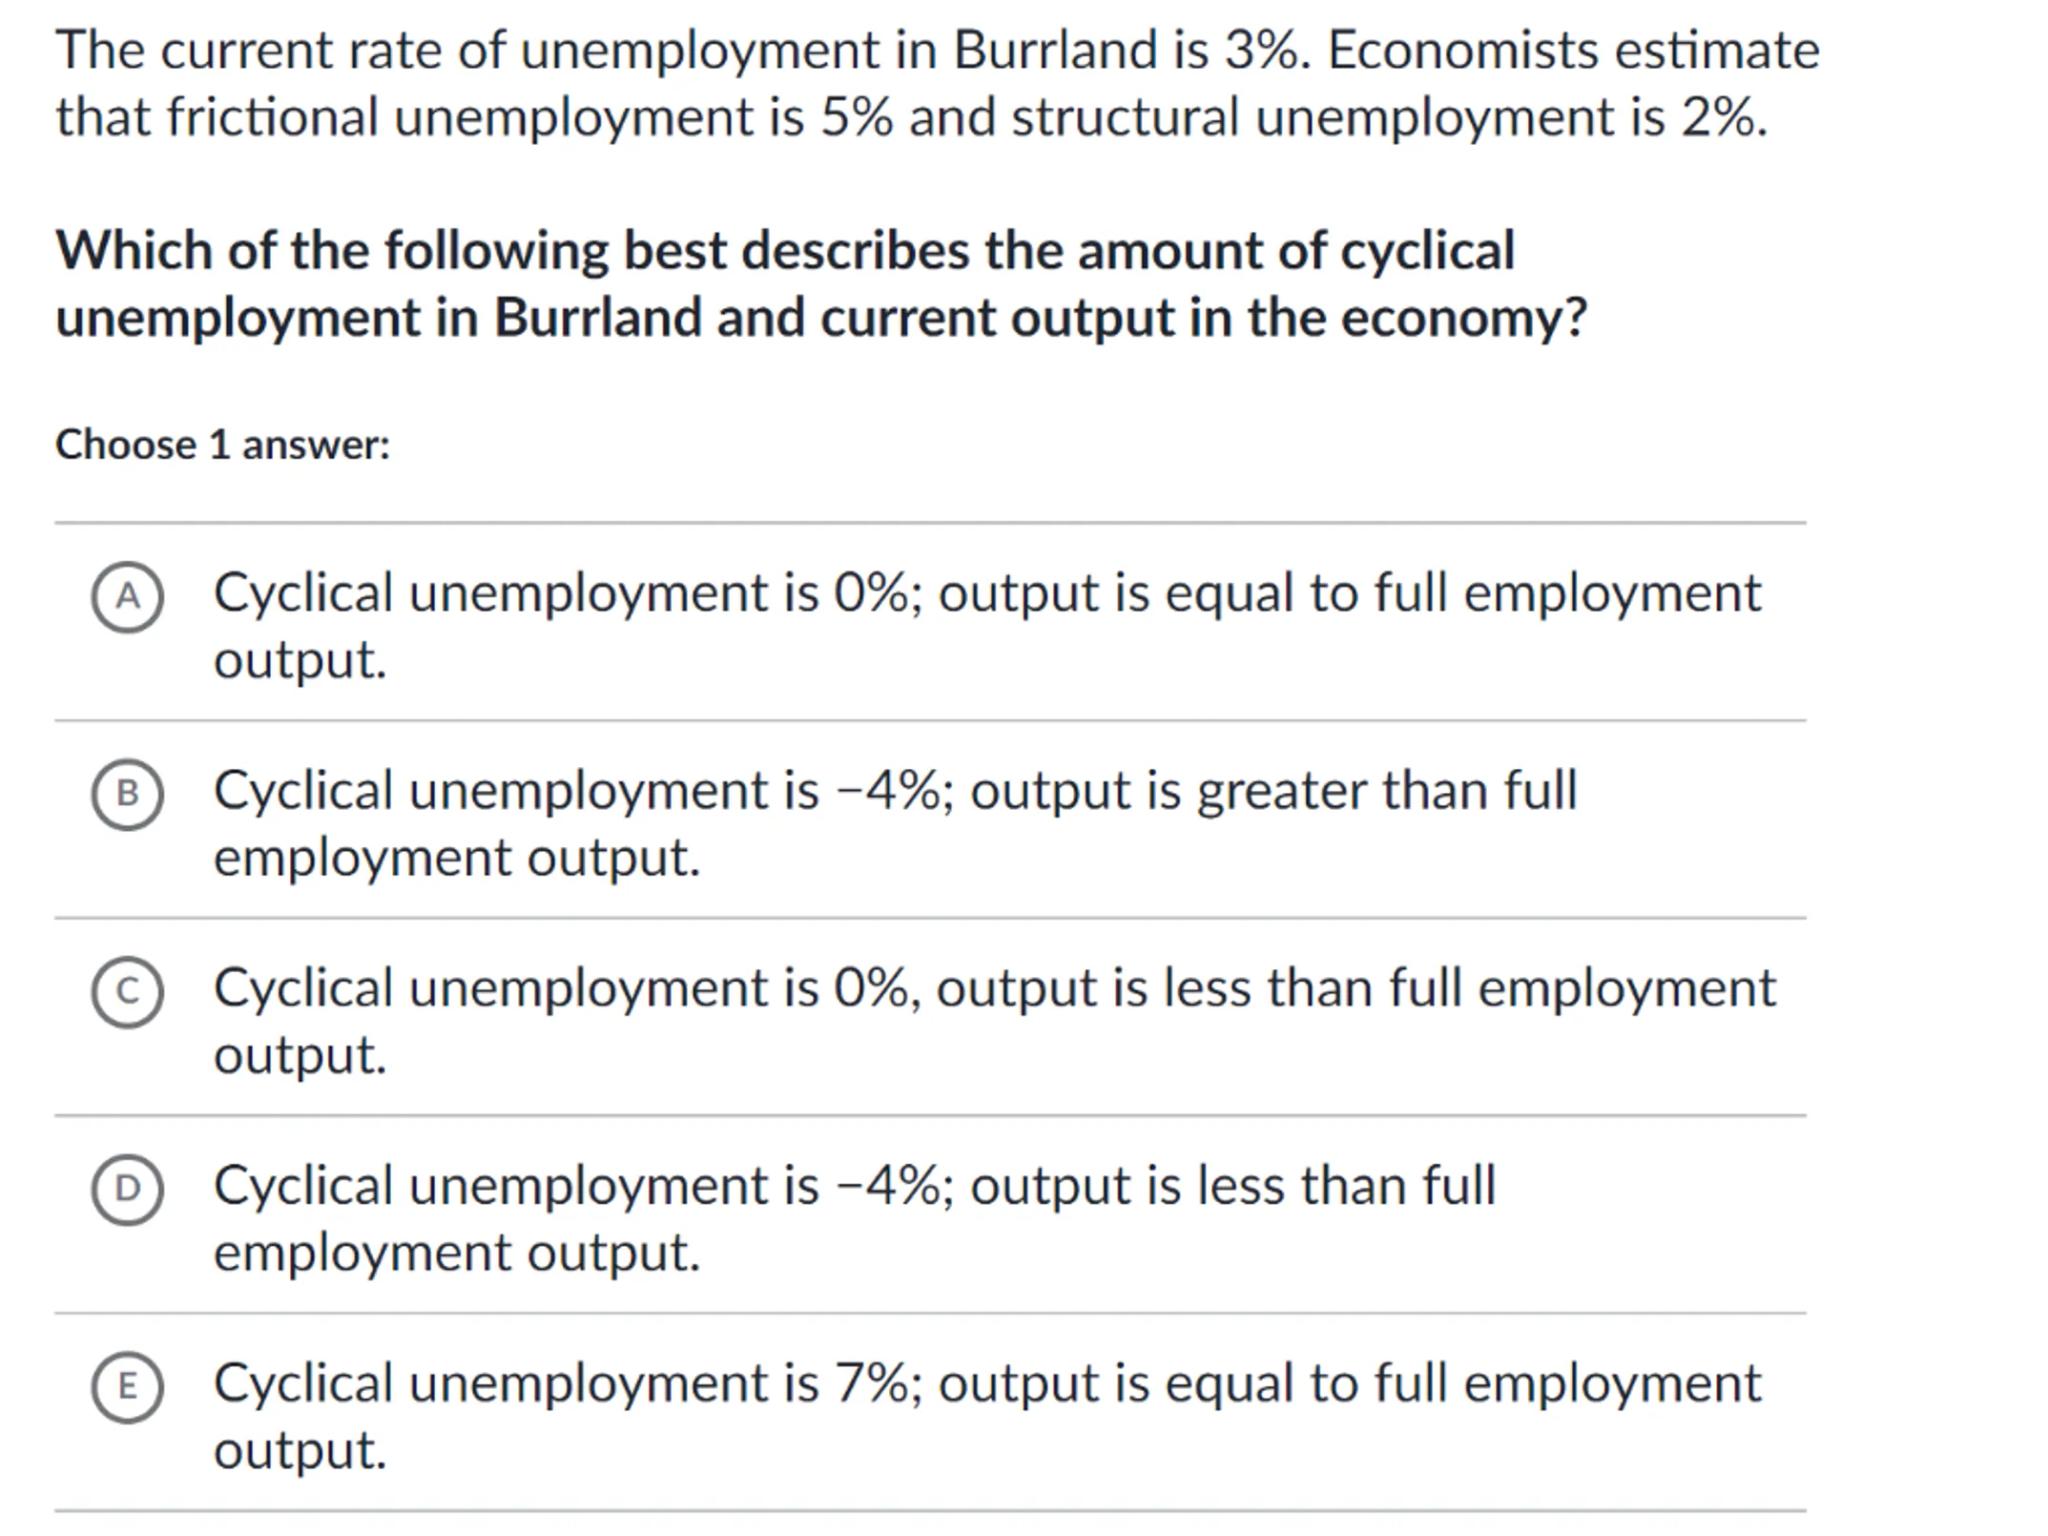Select radio button A for 0% cyclical unemployment
This screenshot has width=2048, height=1536.
[x=127, y=597]
